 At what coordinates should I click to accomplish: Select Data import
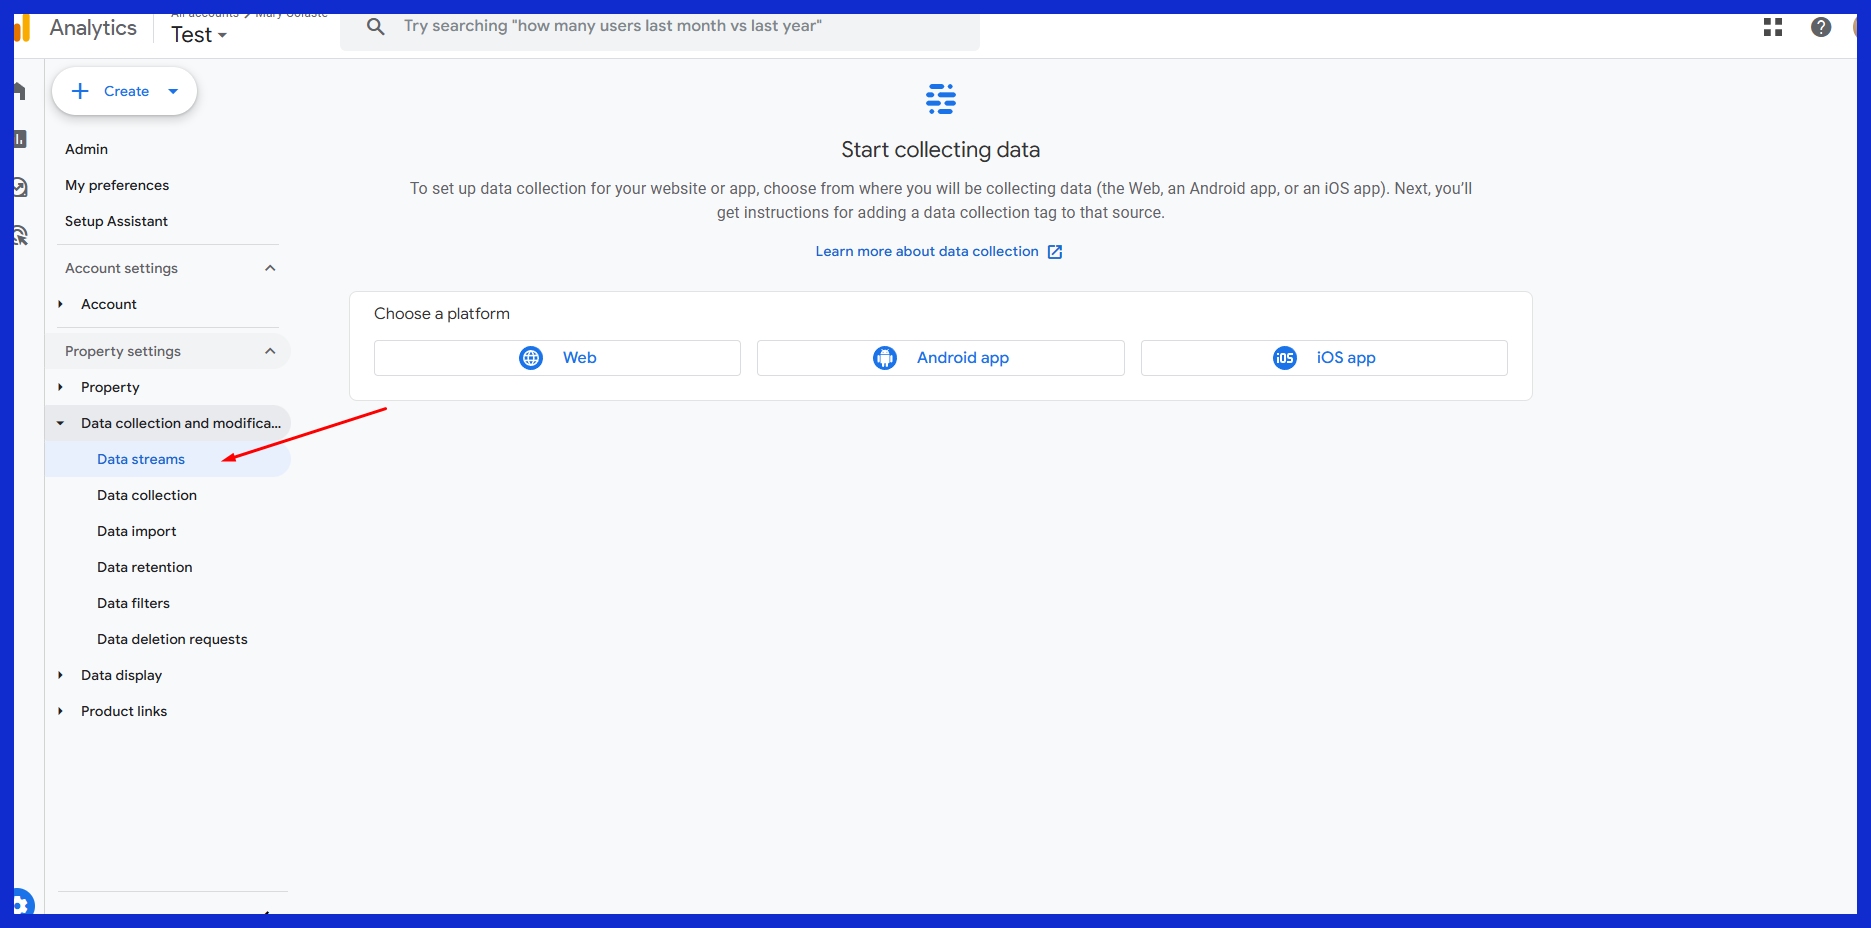(x=137, y=531)
